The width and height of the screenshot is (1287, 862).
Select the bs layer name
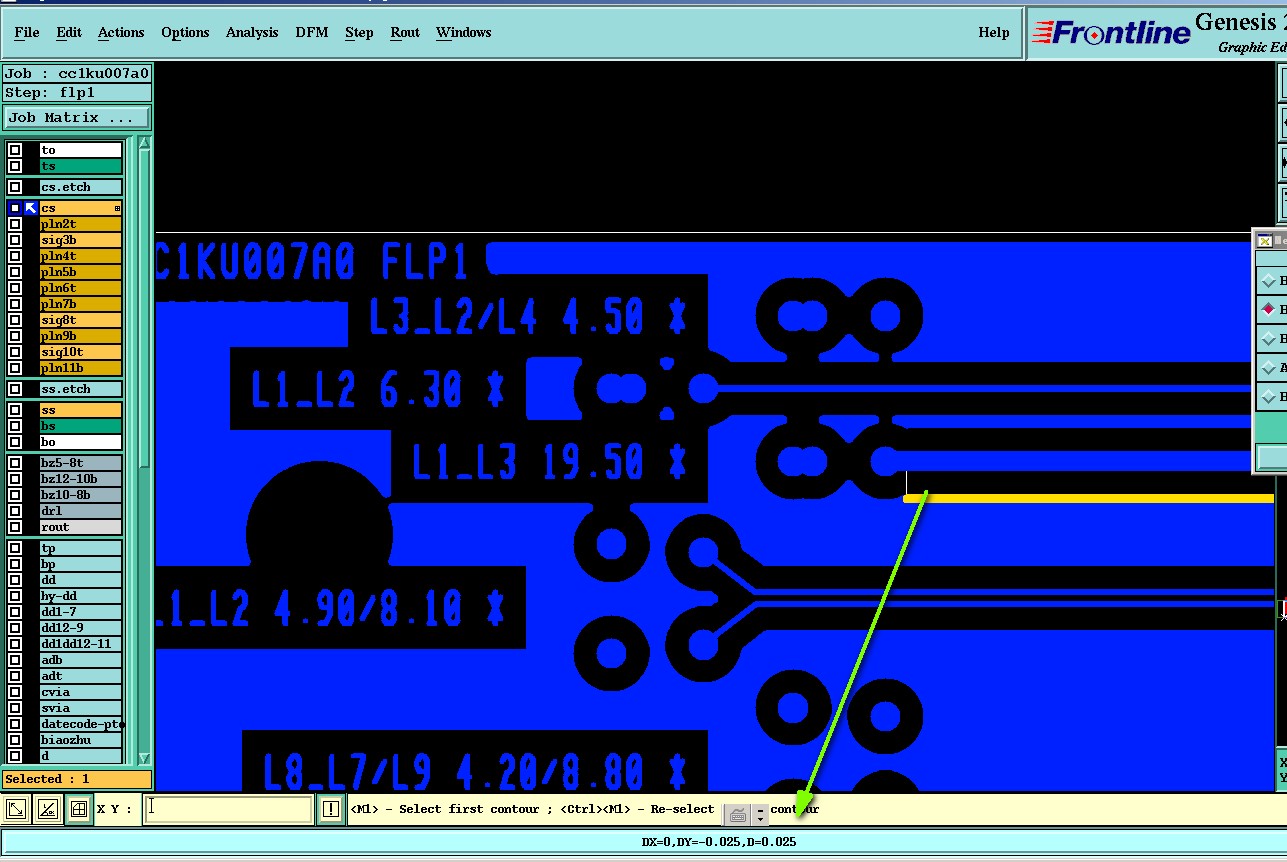pos(80,426)
